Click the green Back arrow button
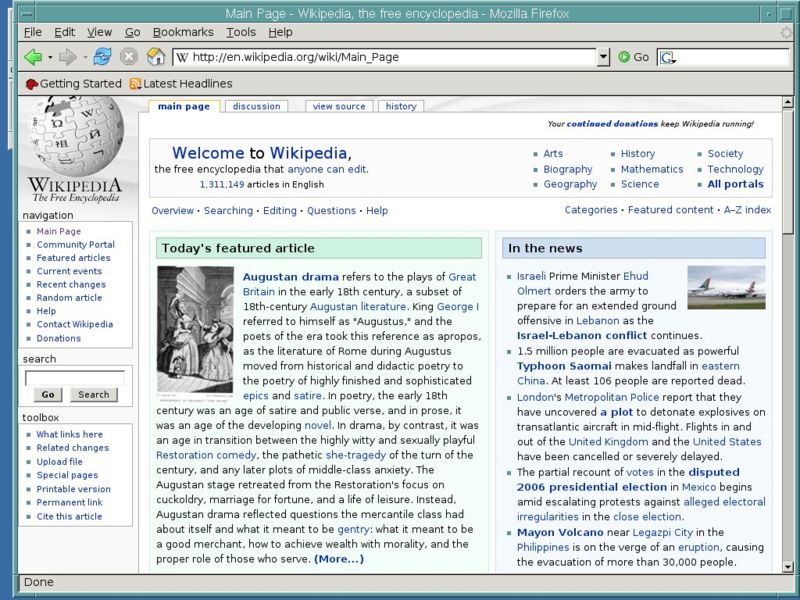 [x=33, y=57]
